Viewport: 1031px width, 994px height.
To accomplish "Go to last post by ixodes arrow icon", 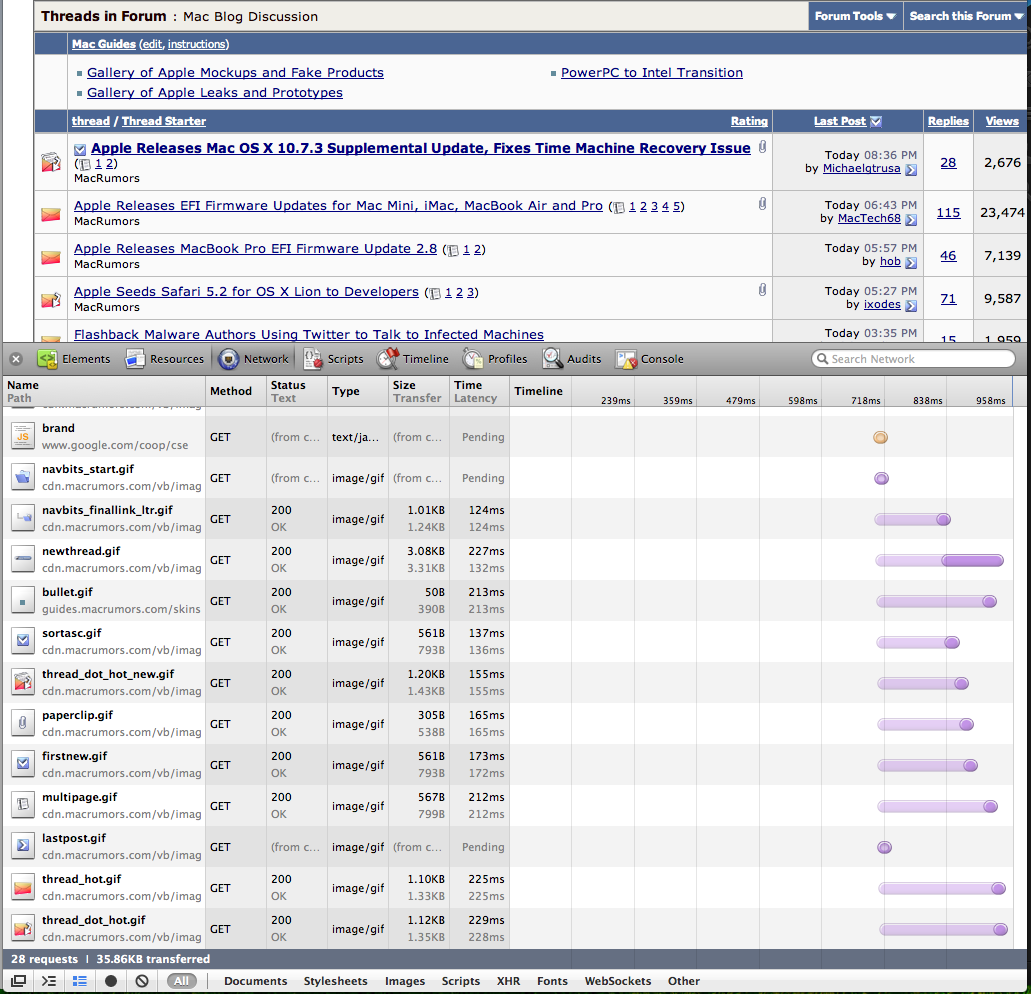I will tap(911, 306).
